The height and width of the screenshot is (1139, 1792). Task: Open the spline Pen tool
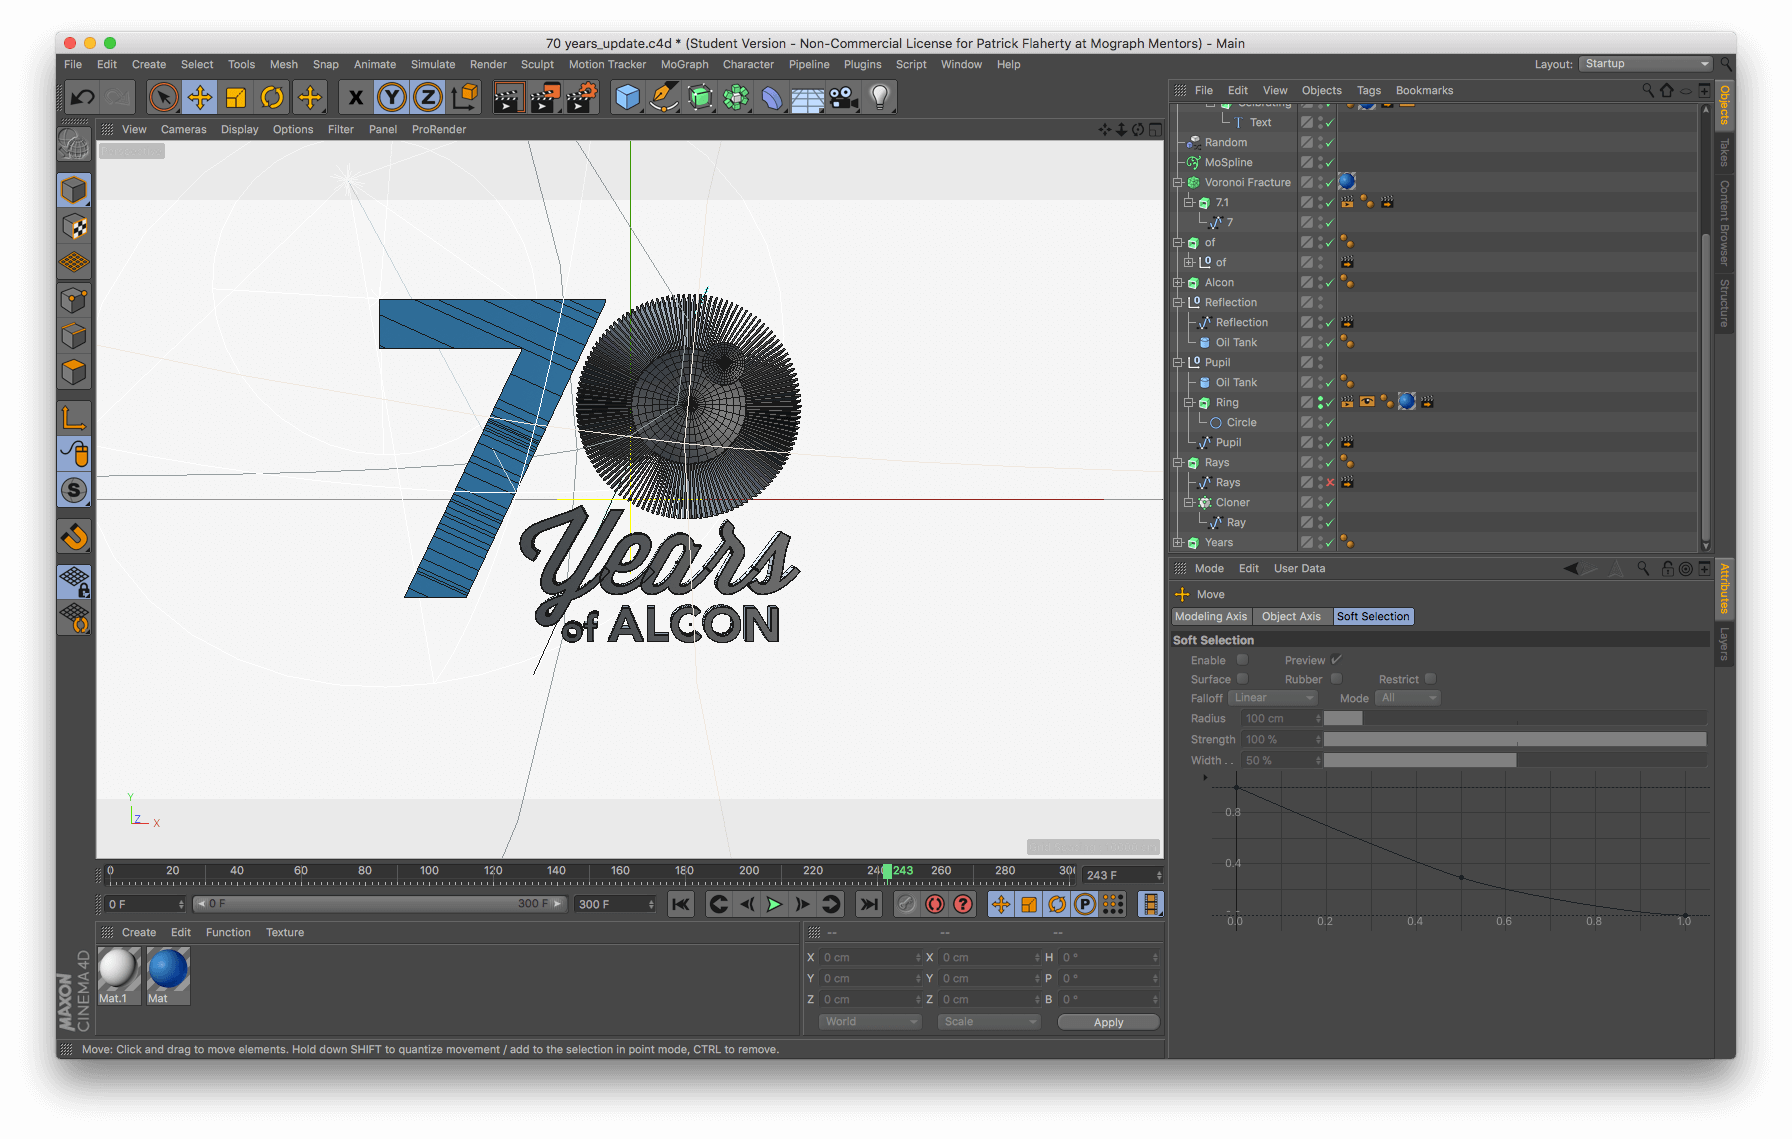[x=663, y=97]
